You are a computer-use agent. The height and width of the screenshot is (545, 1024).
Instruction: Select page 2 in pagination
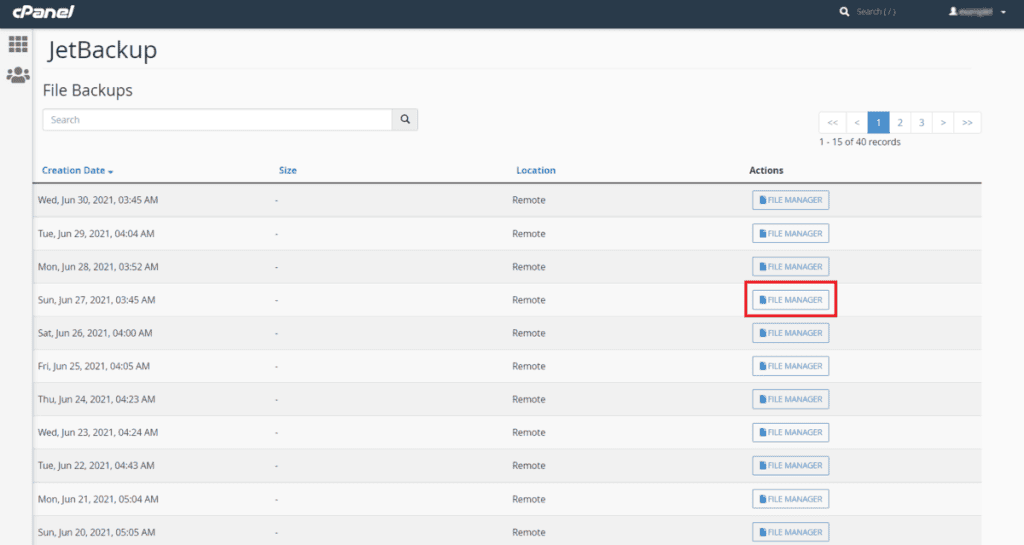900,123
